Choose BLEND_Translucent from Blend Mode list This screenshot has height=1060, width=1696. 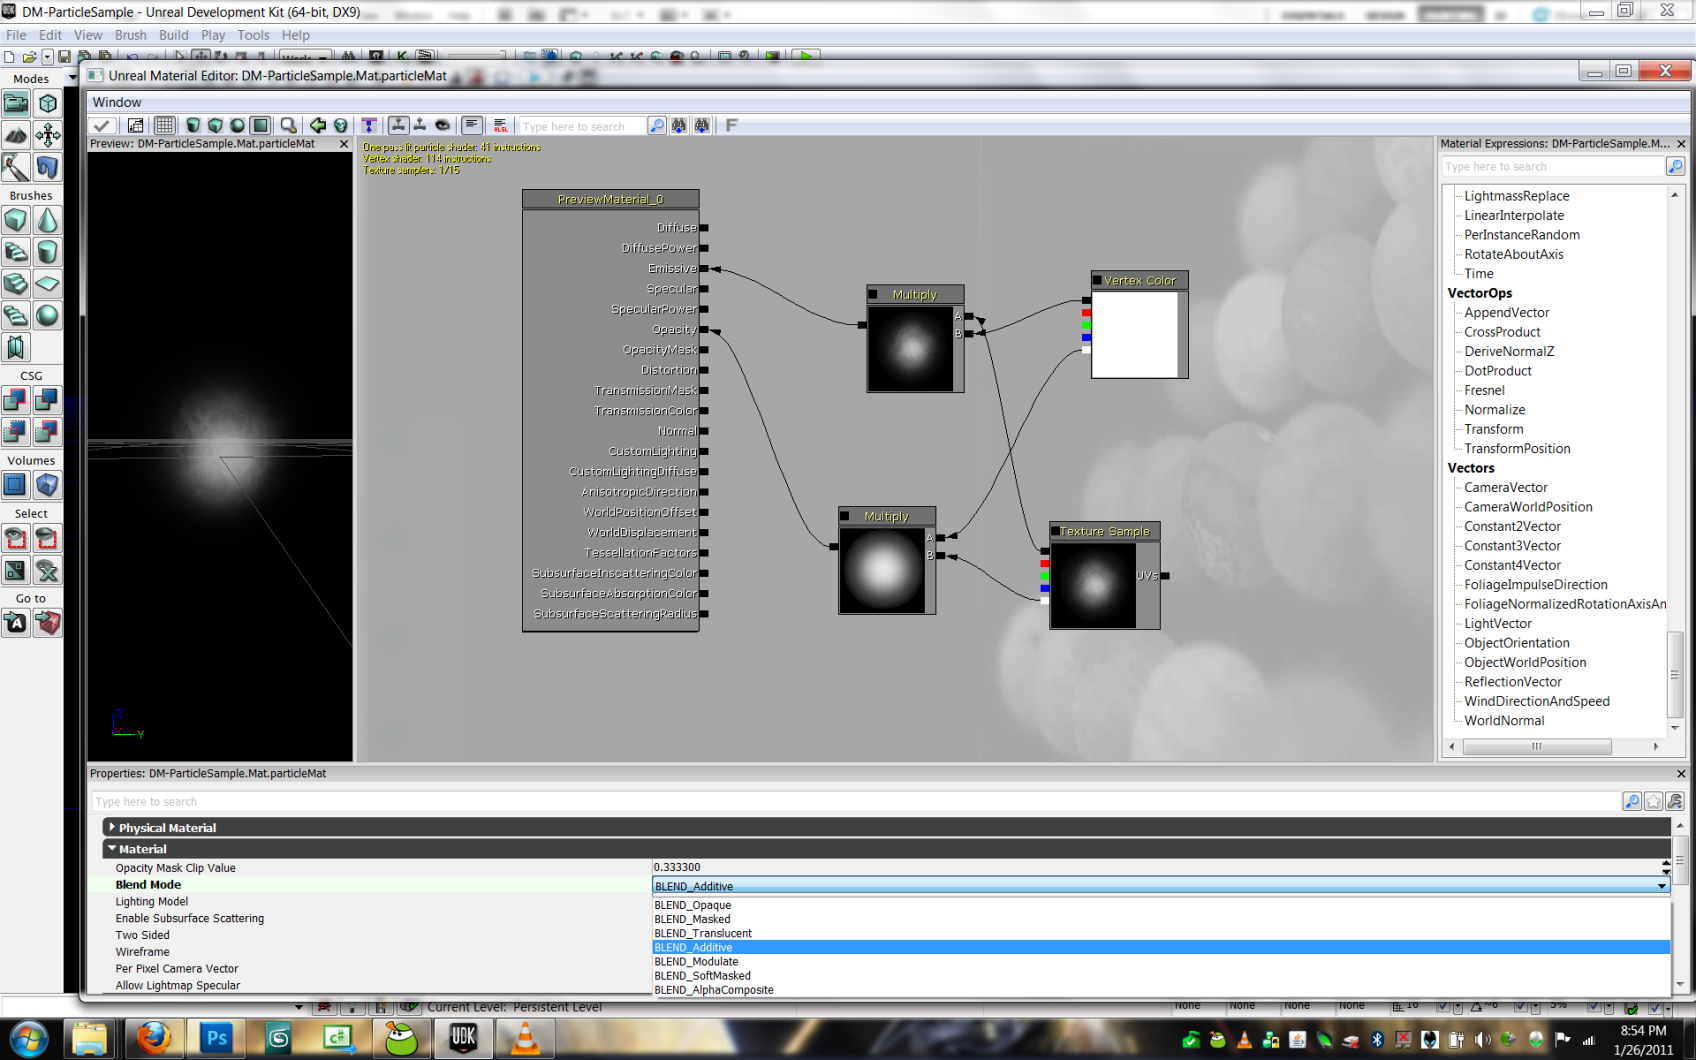tap(1161, 933)
